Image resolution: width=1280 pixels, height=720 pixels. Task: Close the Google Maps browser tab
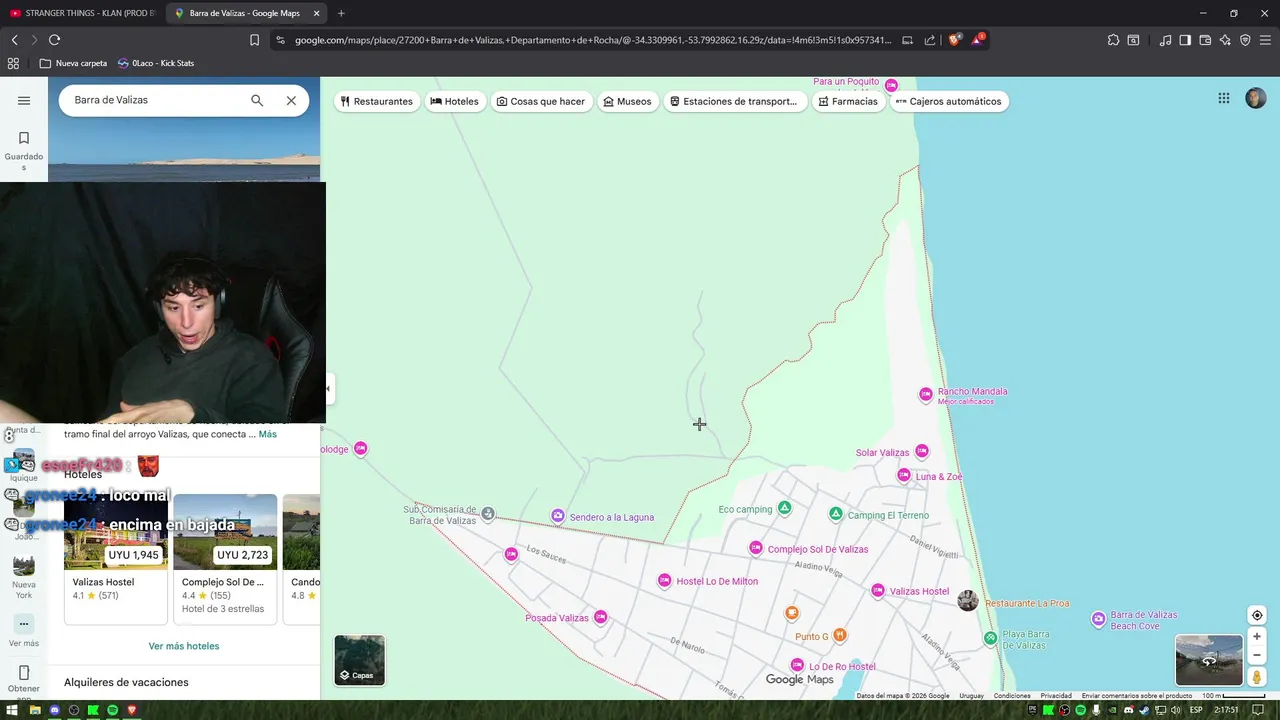point(317,13)
